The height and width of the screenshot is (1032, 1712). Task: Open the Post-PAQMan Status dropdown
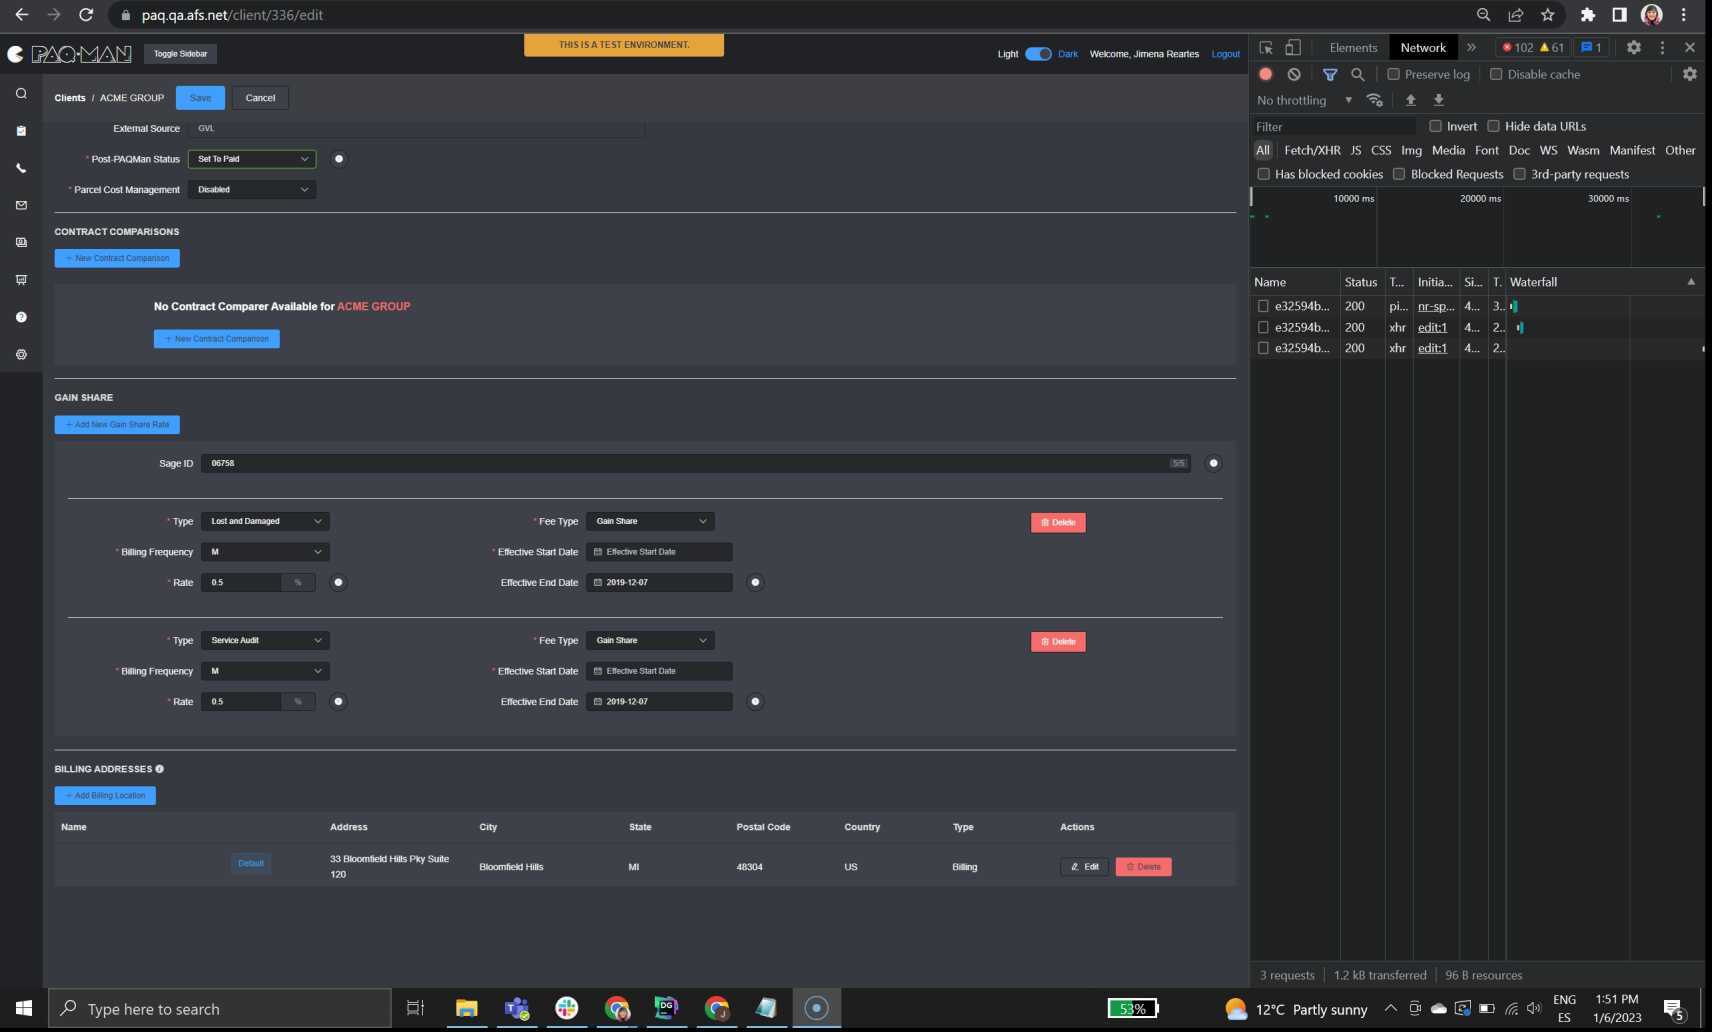[251, 159]
